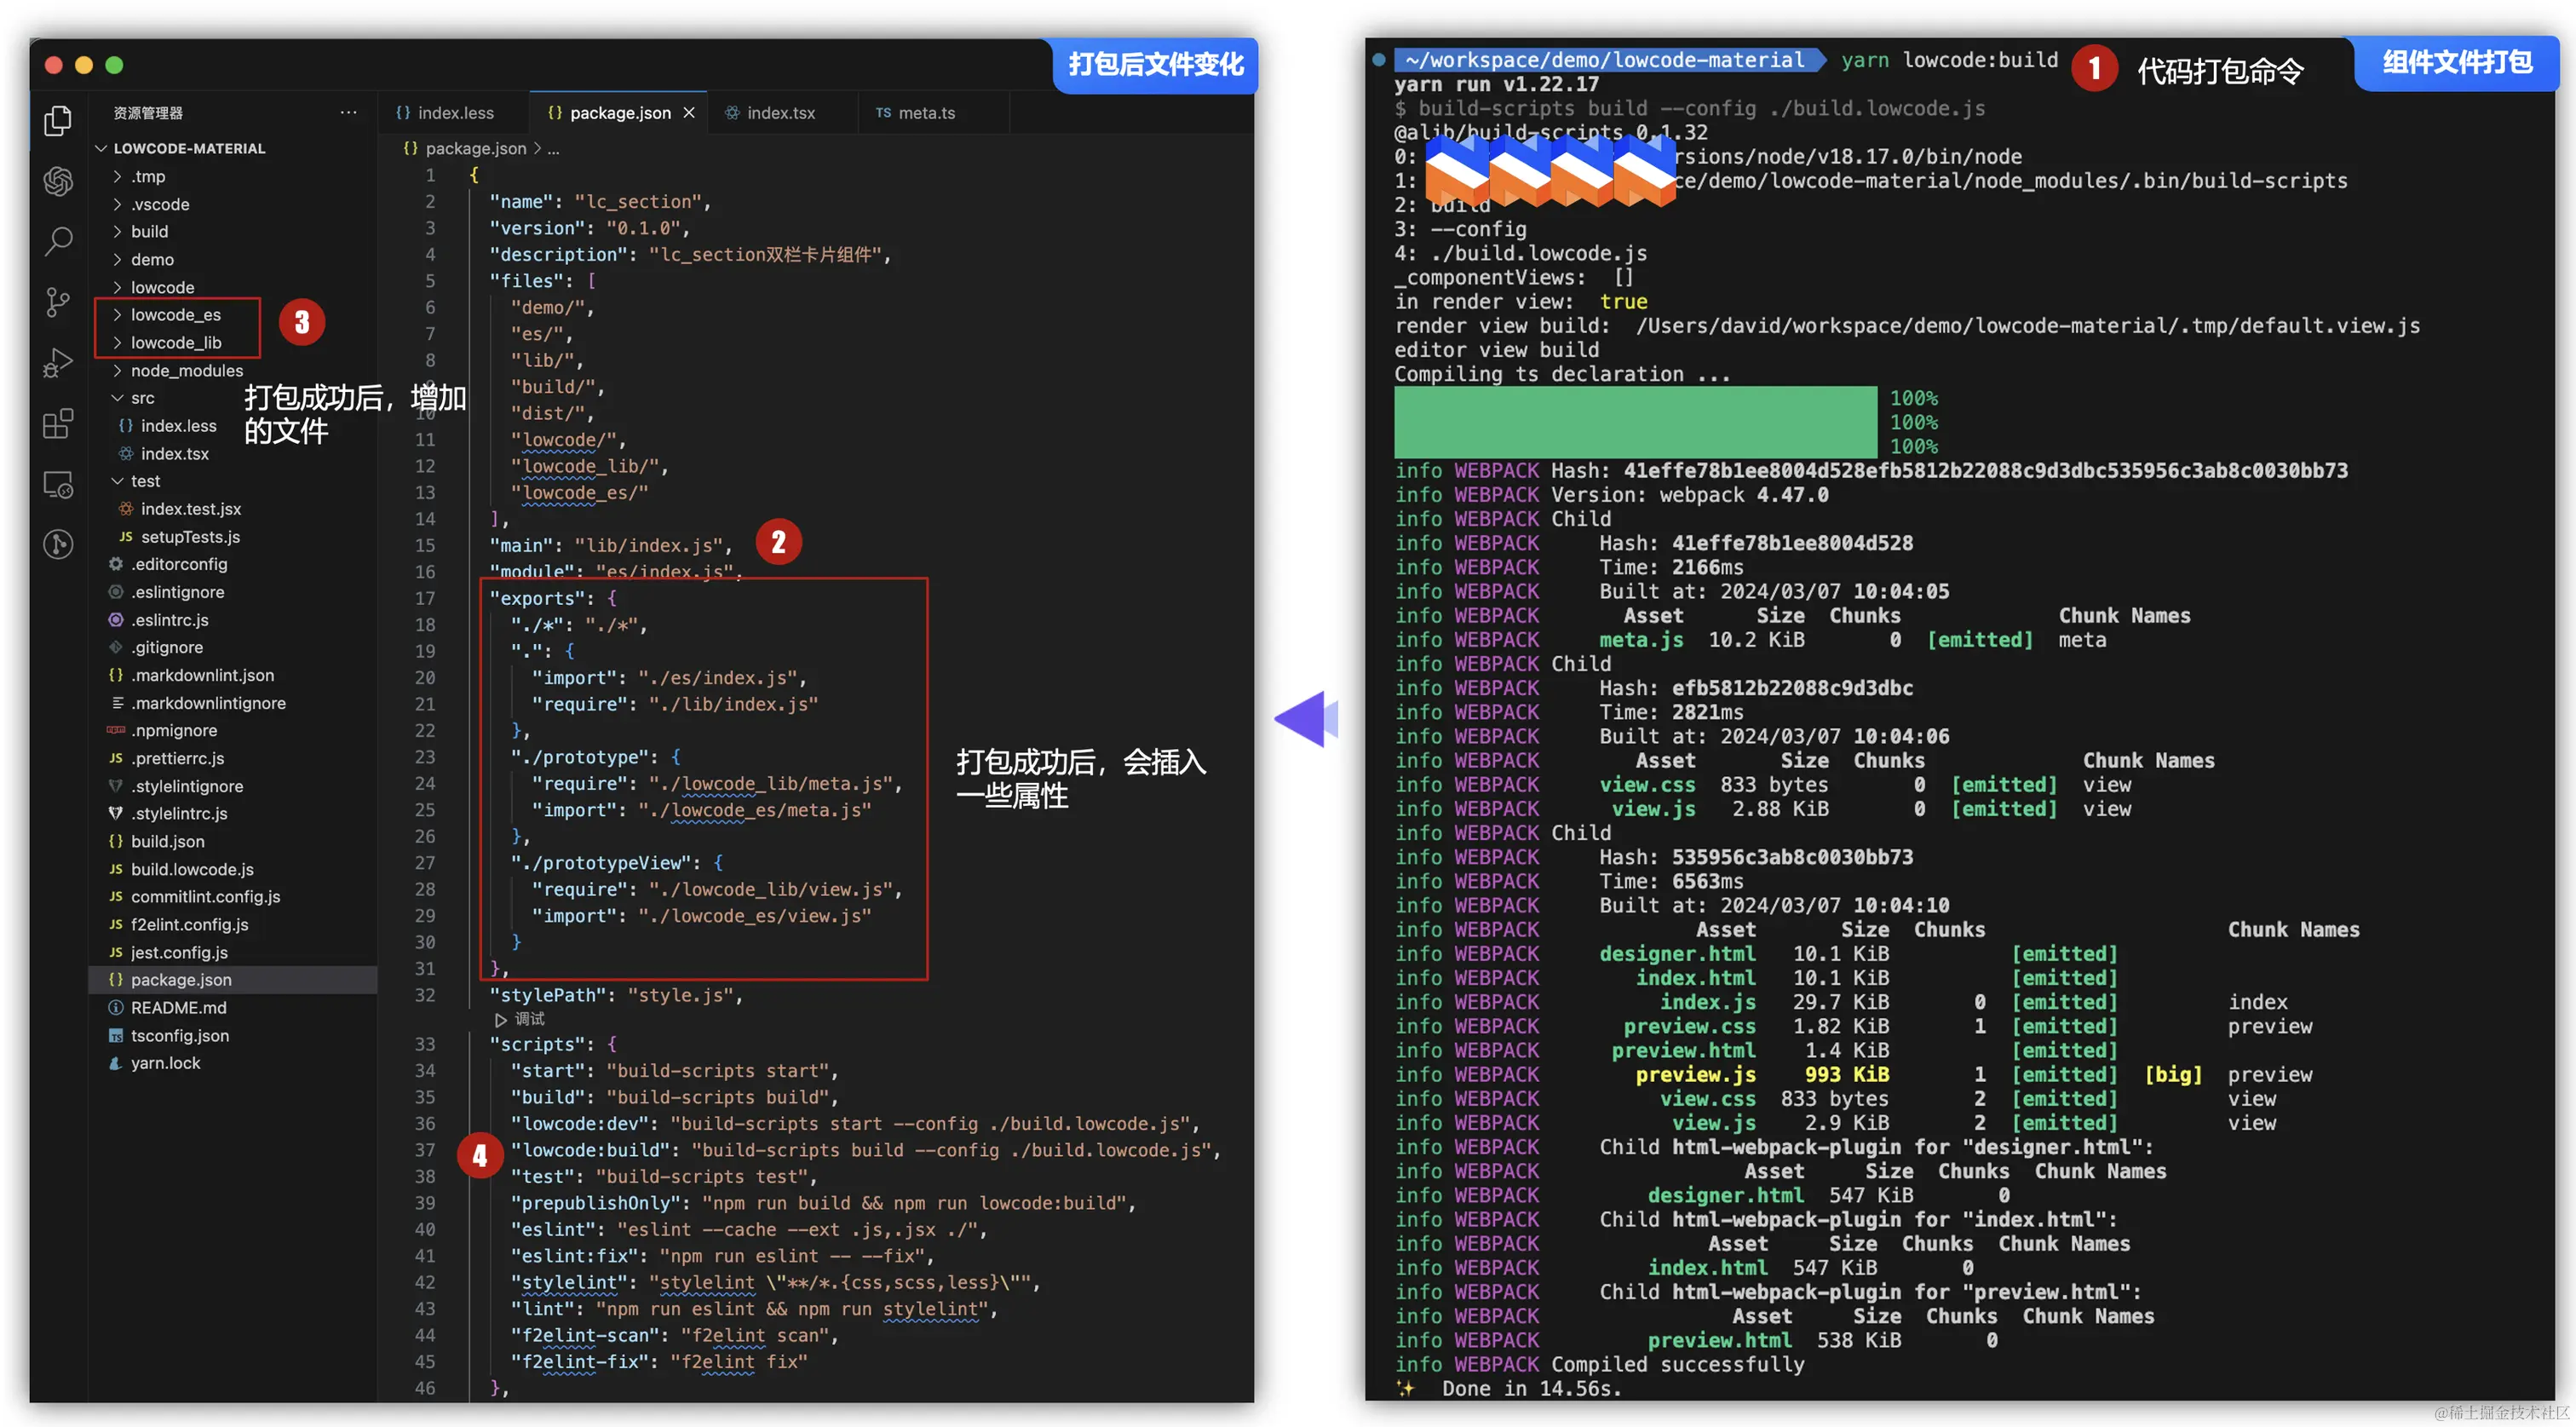Select yarn.lock in the Explorer tree
Image resolution: width=2576 pixels, height=1427 pixels.
[166, 1063]
